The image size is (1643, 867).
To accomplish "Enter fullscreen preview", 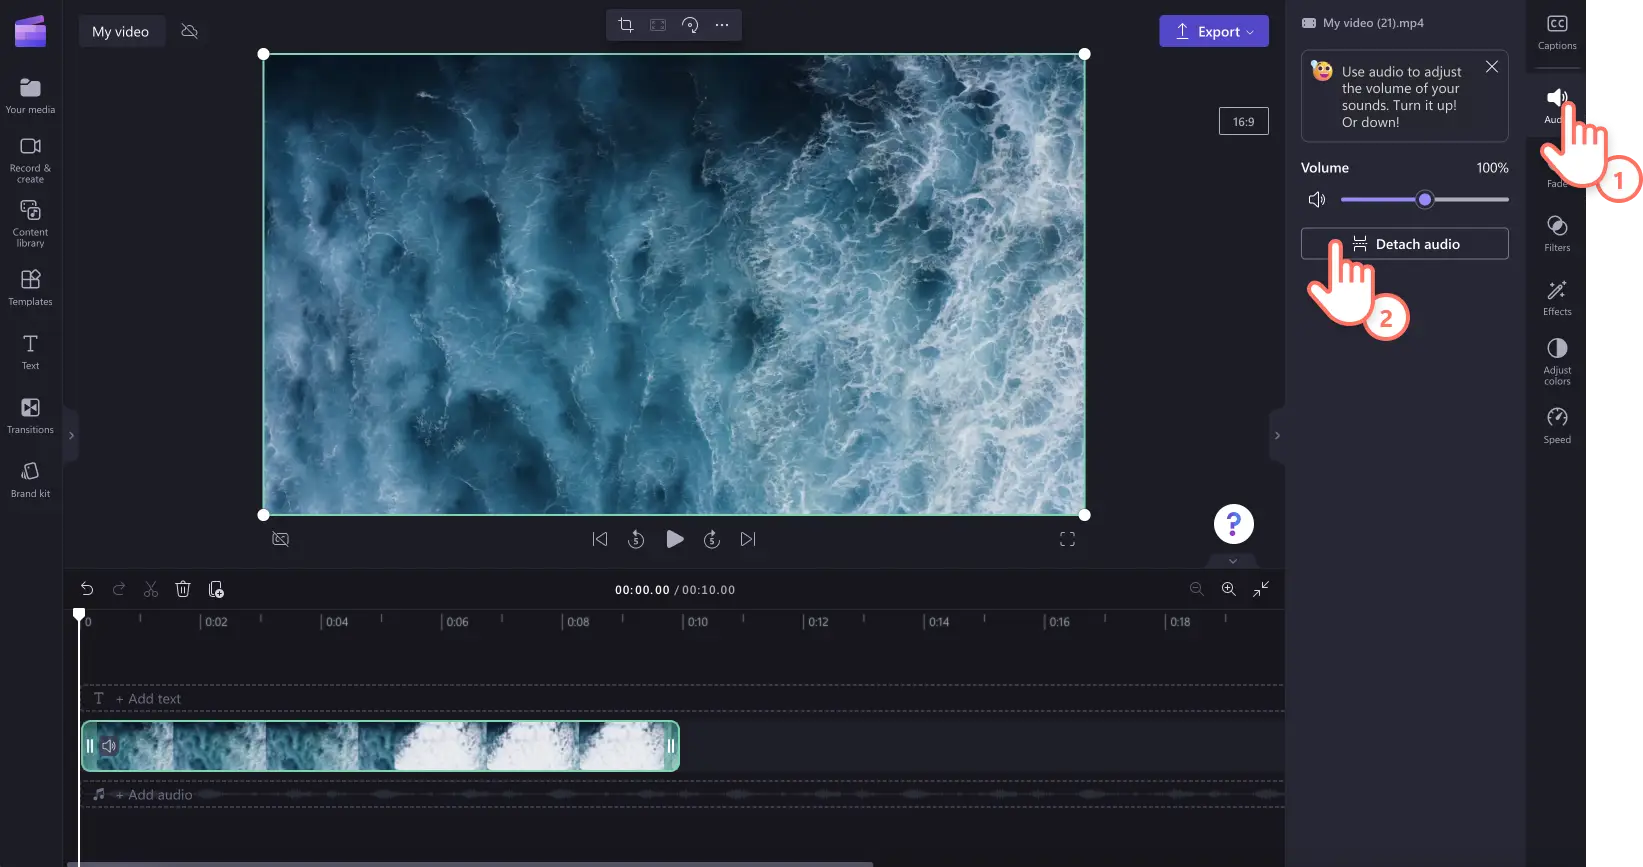I will point(1067,539).
